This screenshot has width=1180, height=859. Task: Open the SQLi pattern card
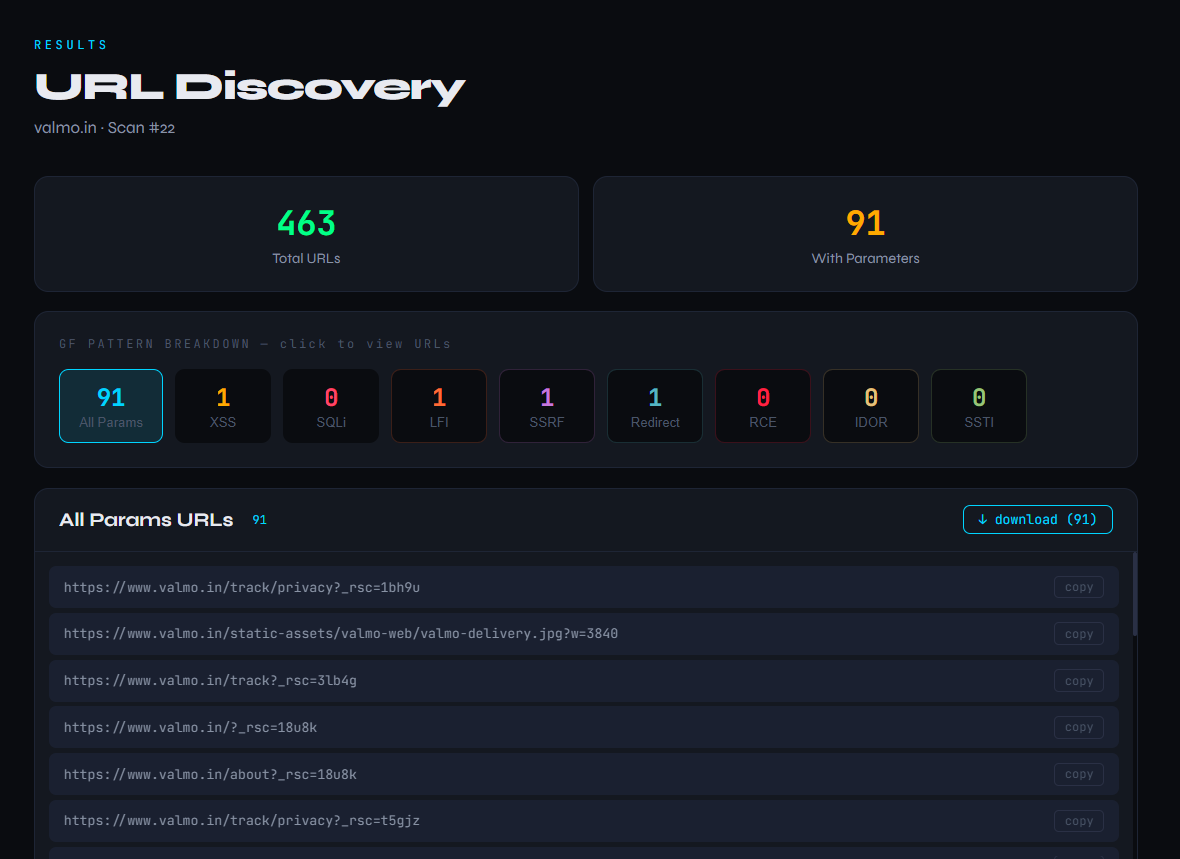331,406
